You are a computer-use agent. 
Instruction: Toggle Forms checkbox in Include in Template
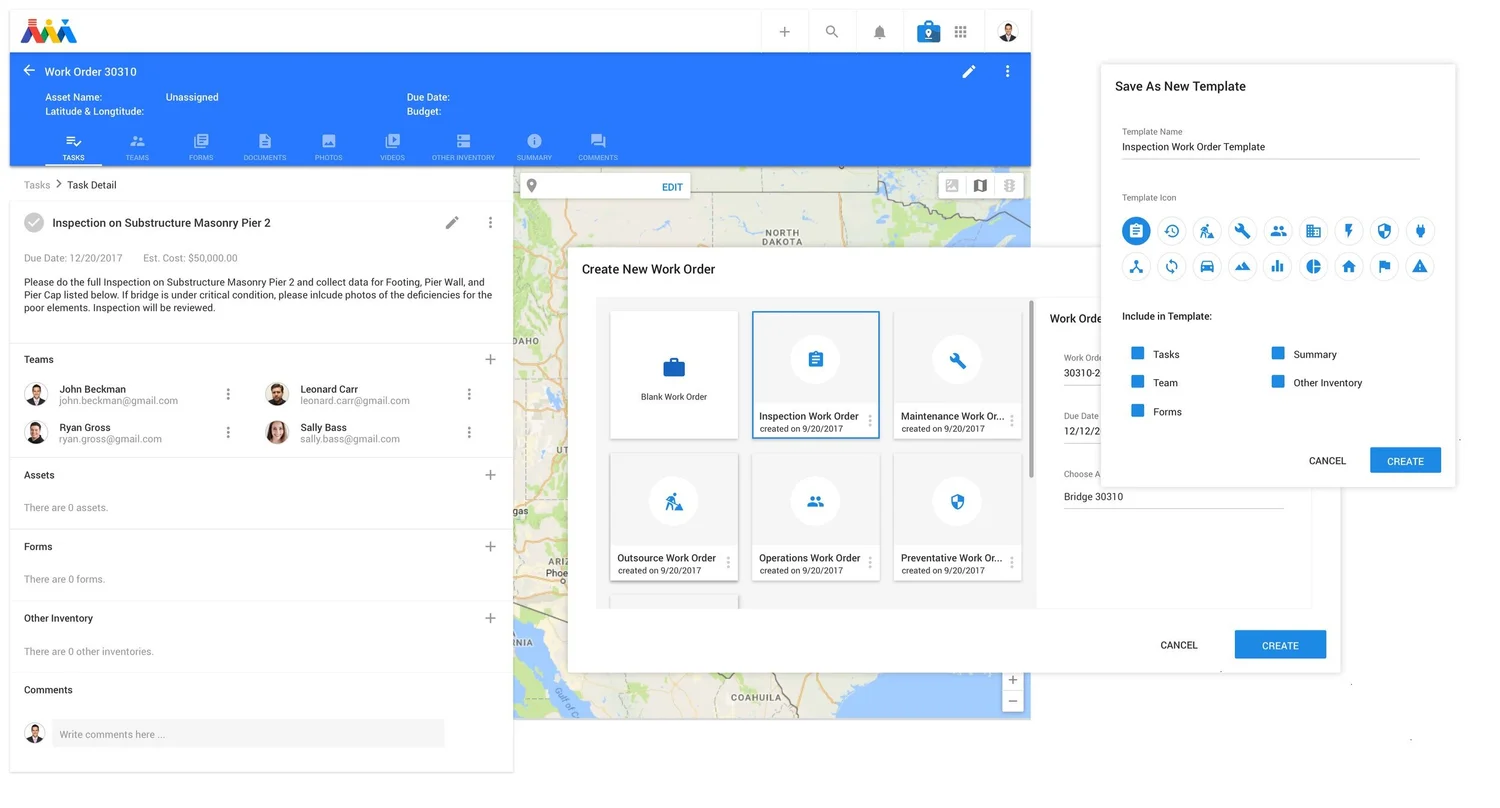[x=1137, y=410]
